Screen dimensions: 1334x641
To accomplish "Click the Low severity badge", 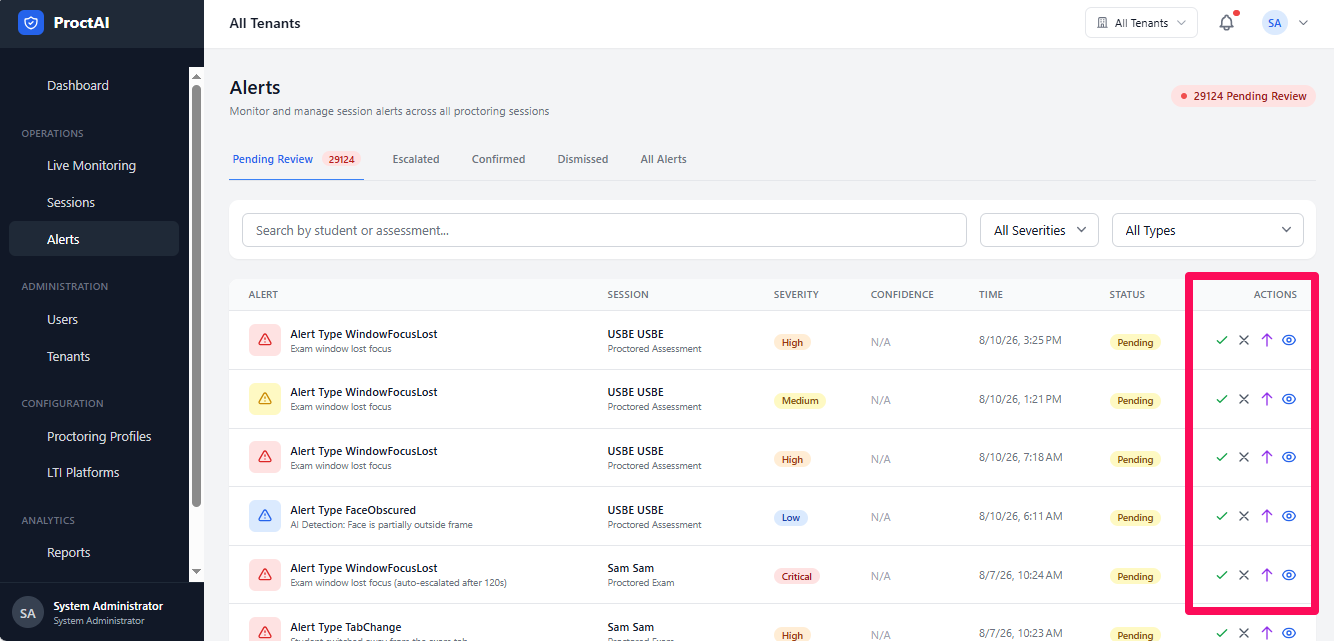I will (x=791, y=518).
